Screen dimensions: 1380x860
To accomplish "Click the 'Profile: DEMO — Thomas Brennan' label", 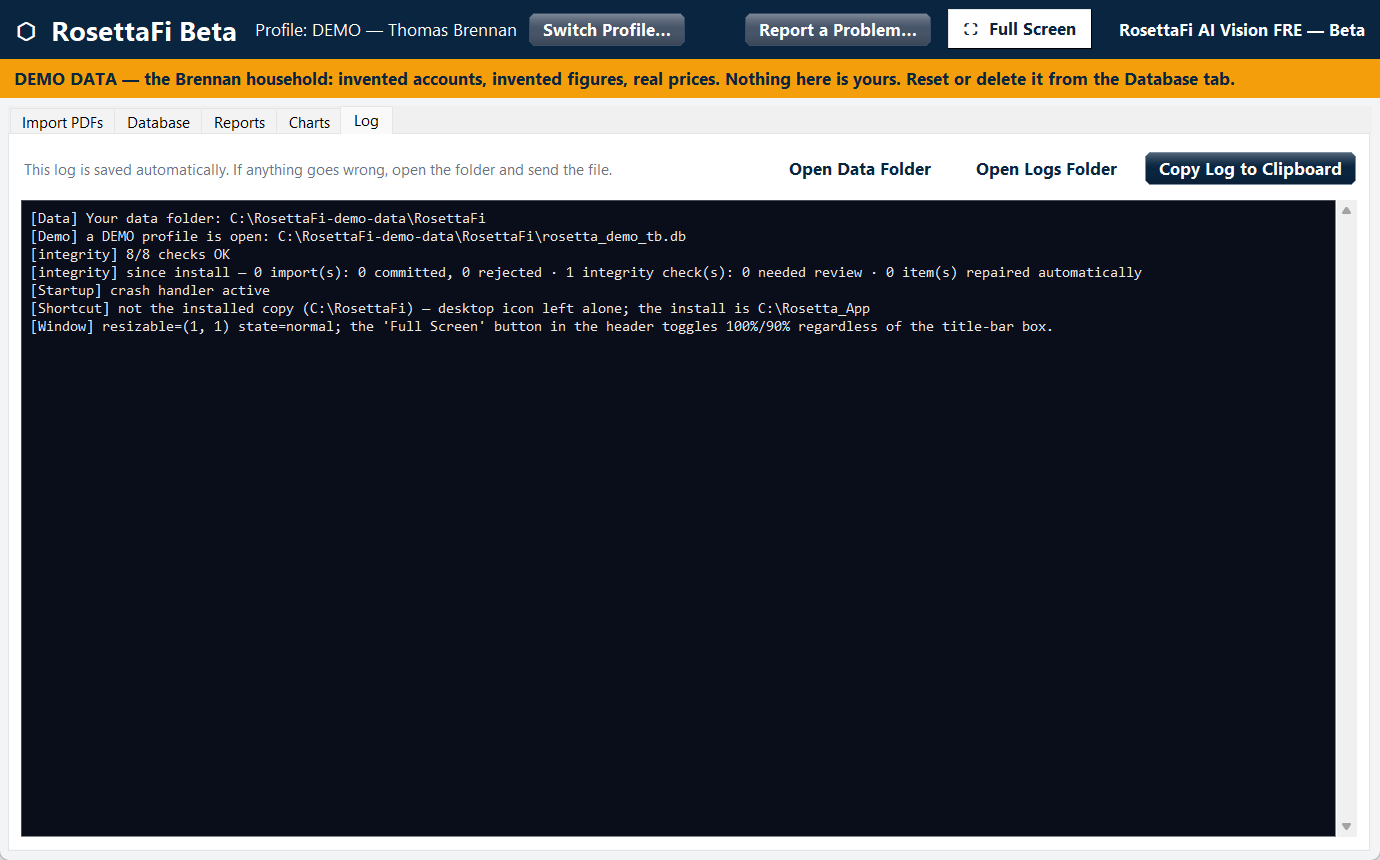I will (386, 30).
